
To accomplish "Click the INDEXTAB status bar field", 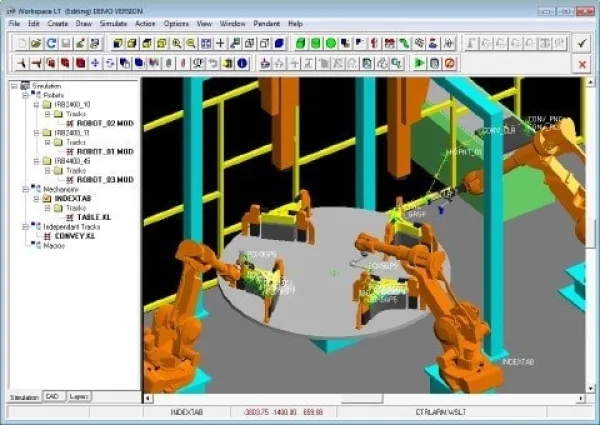I will [x=187, y=412].
